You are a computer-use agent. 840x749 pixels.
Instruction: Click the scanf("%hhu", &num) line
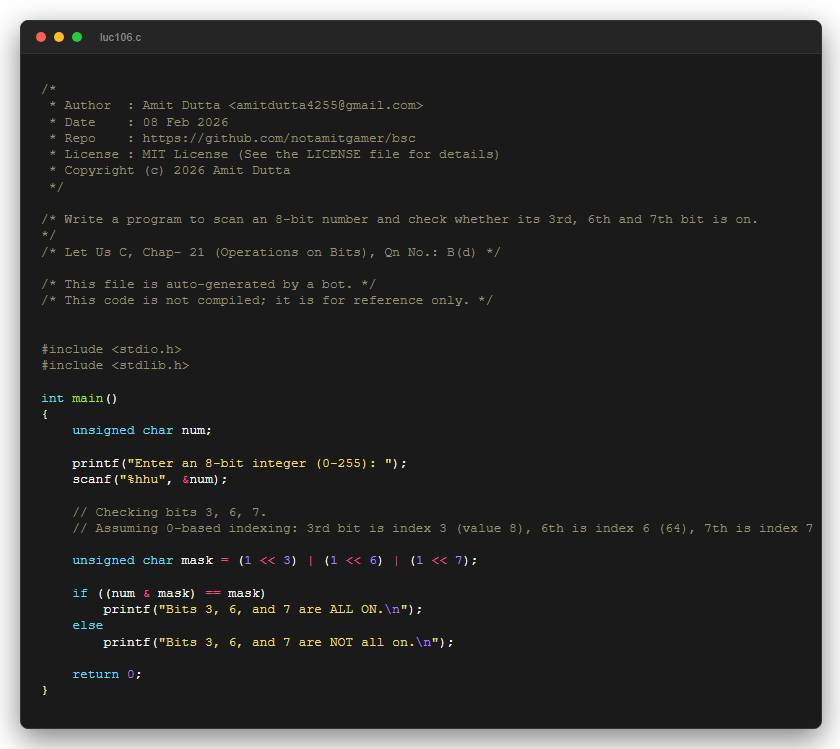(x=150, y=479)
